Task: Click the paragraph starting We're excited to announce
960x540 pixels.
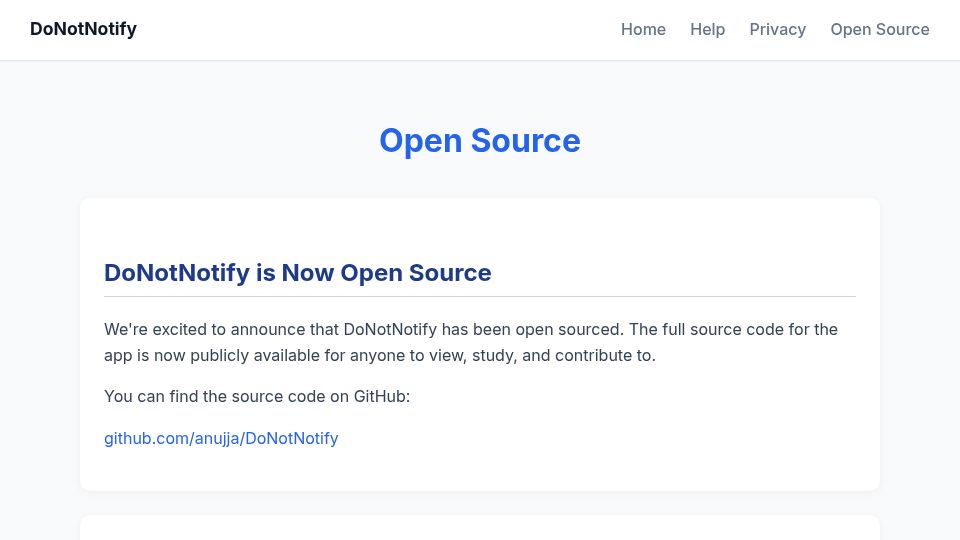Action: coord(471,342)
